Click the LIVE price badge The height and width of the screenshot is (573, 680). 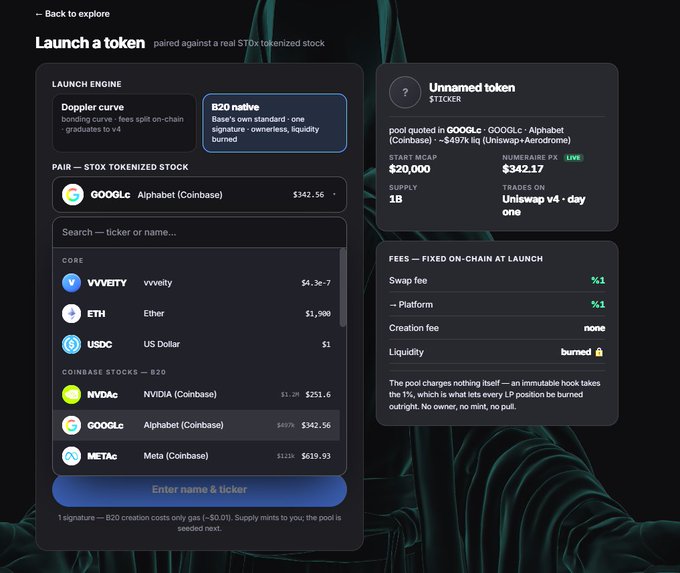click(573, 158)
